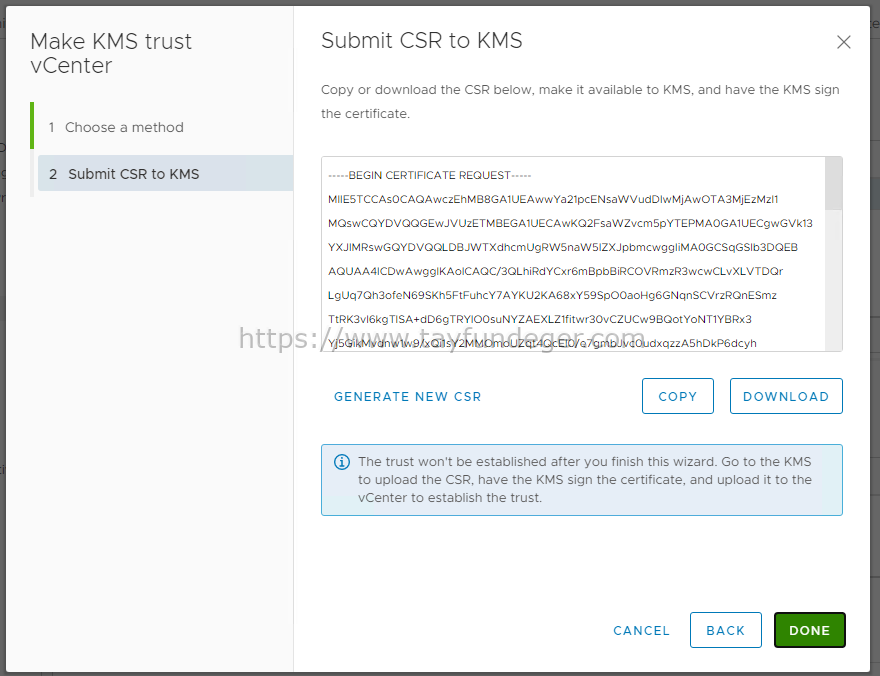Click the info icon in the trust notice

tap(342, 462)
